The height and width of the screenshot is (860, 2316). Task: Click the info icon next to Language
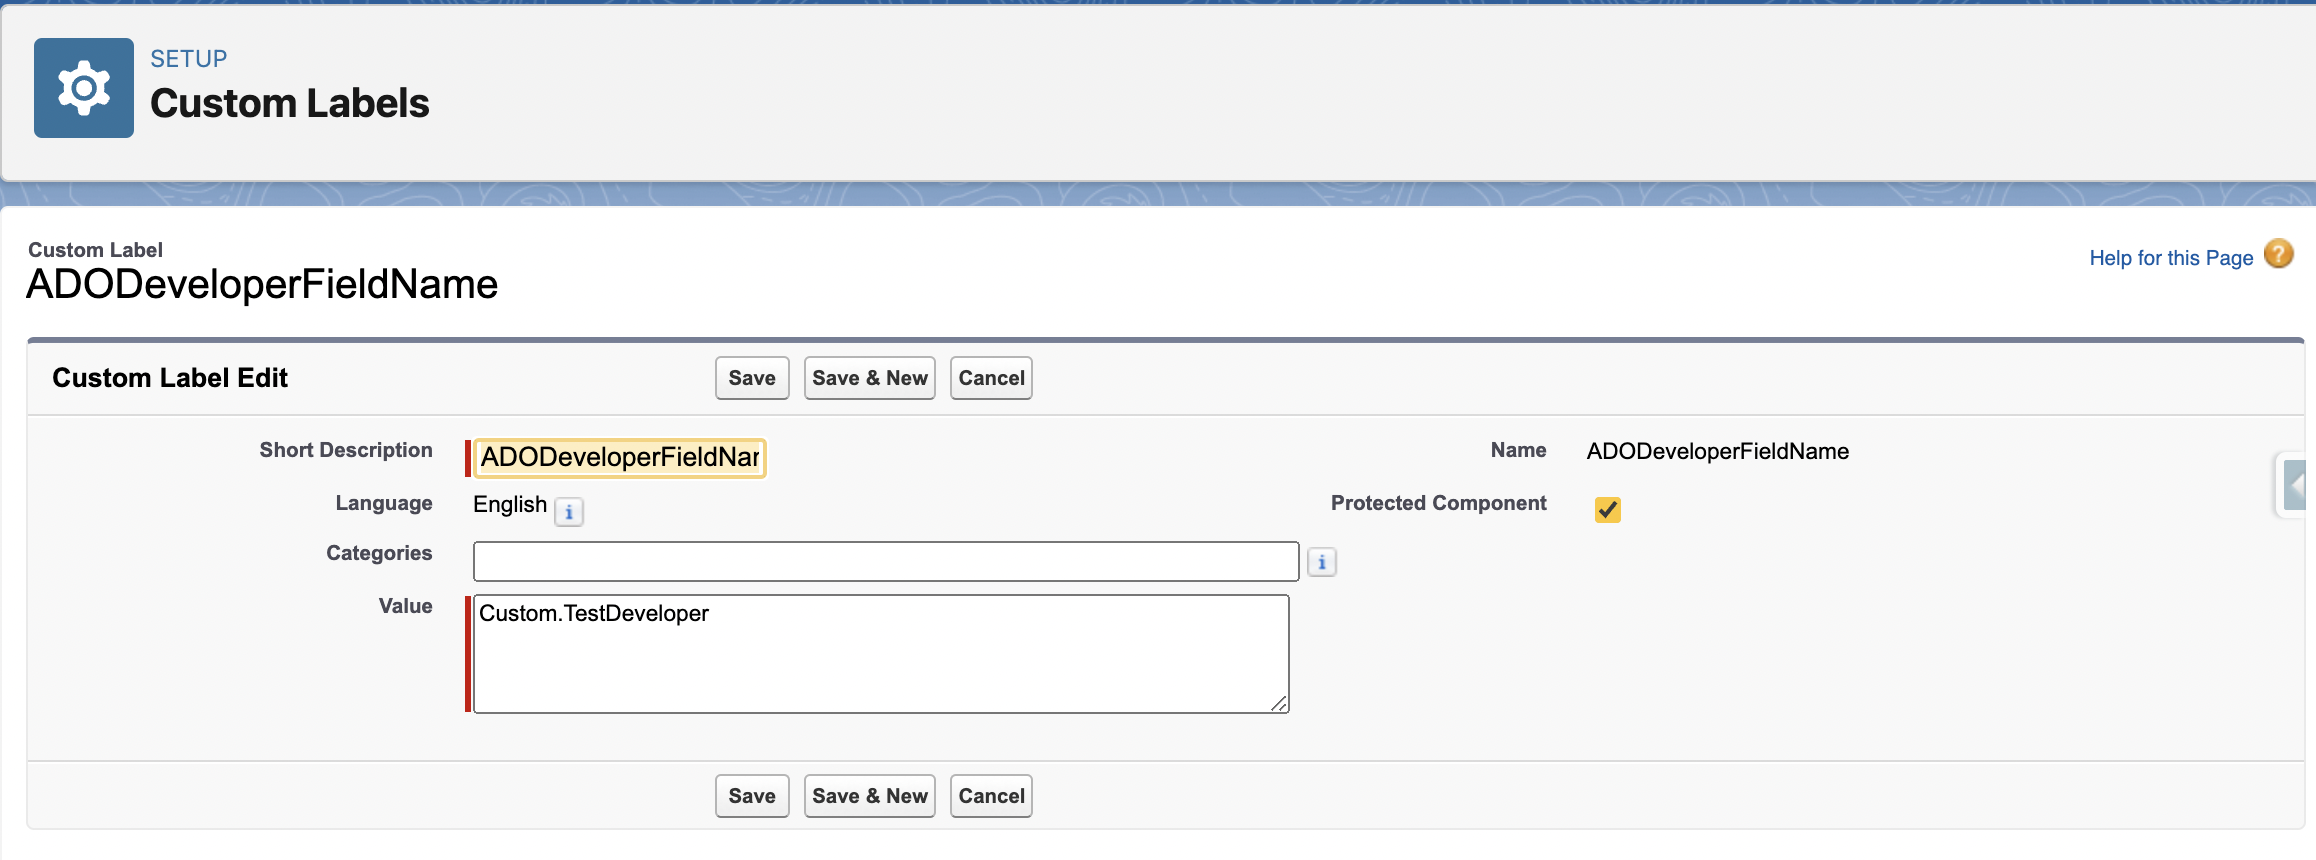click(569, 512)
